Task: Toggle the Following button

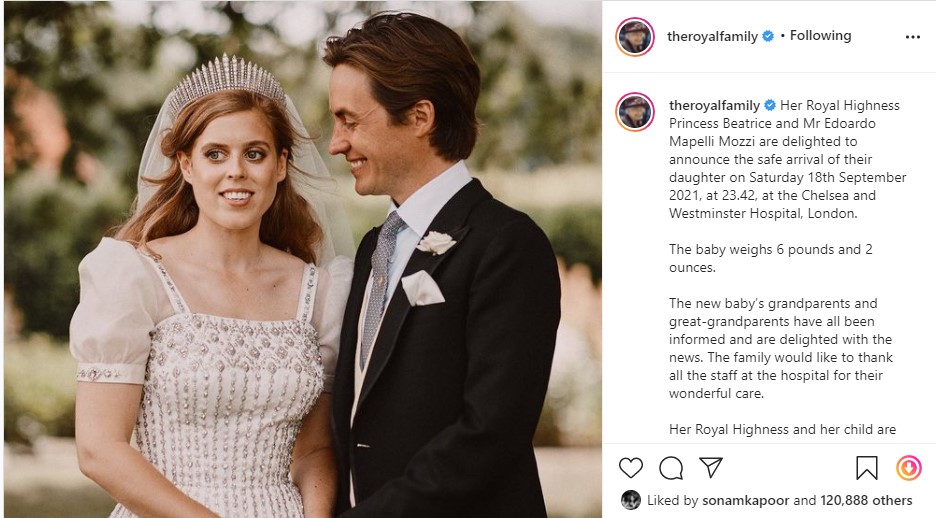Action: click(x=820, y=36)
